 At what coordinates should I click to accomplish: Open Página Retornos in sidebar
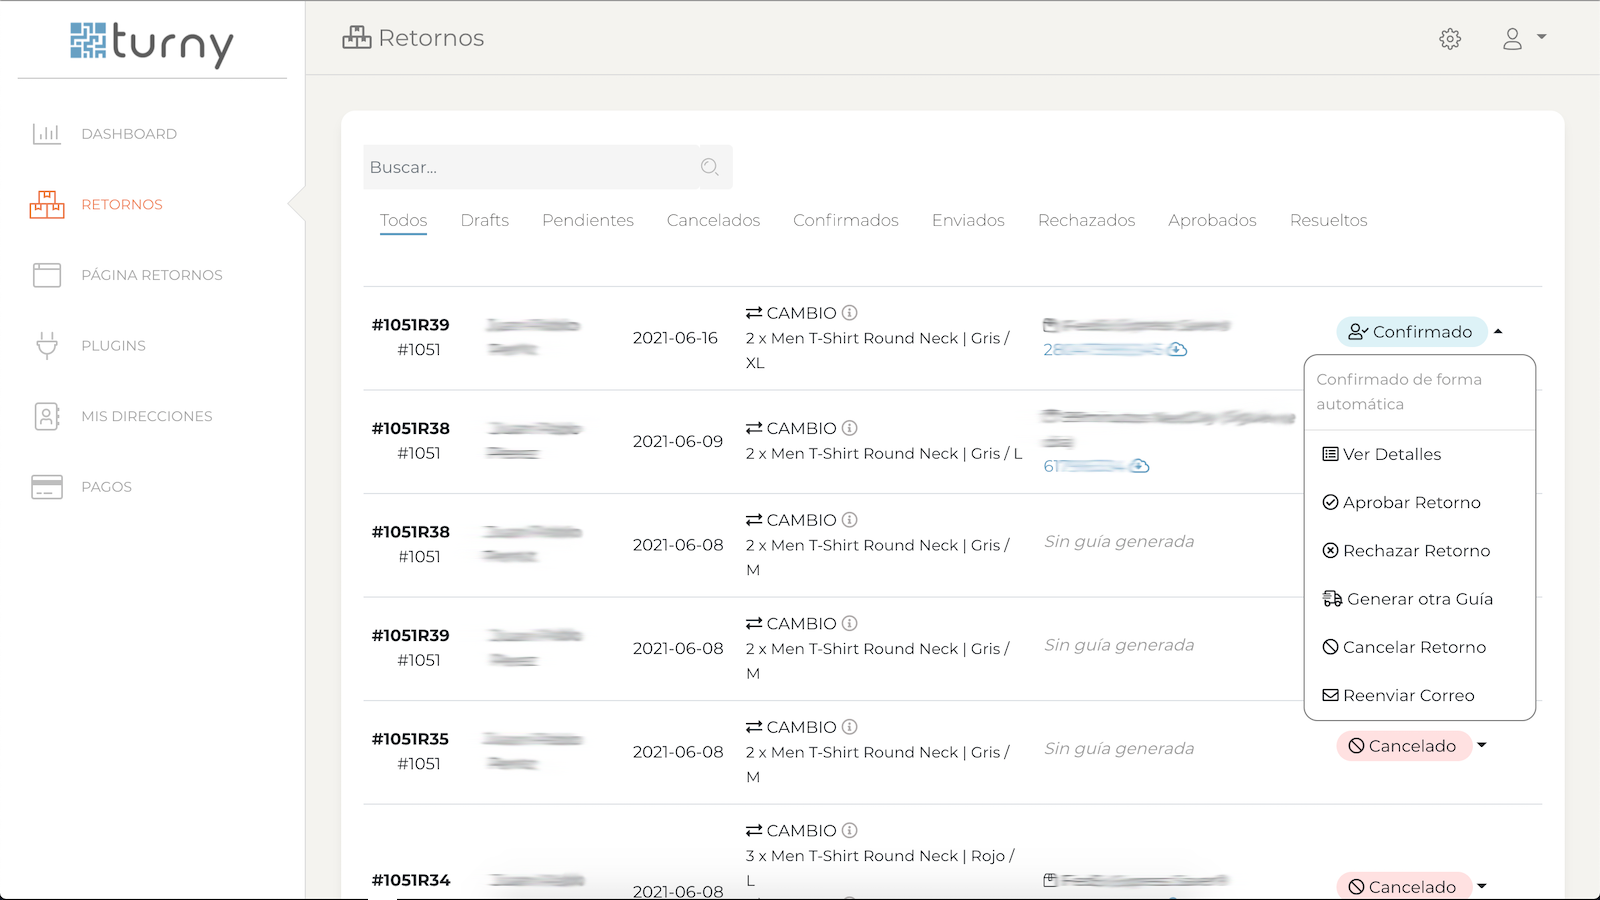(152, 275)
